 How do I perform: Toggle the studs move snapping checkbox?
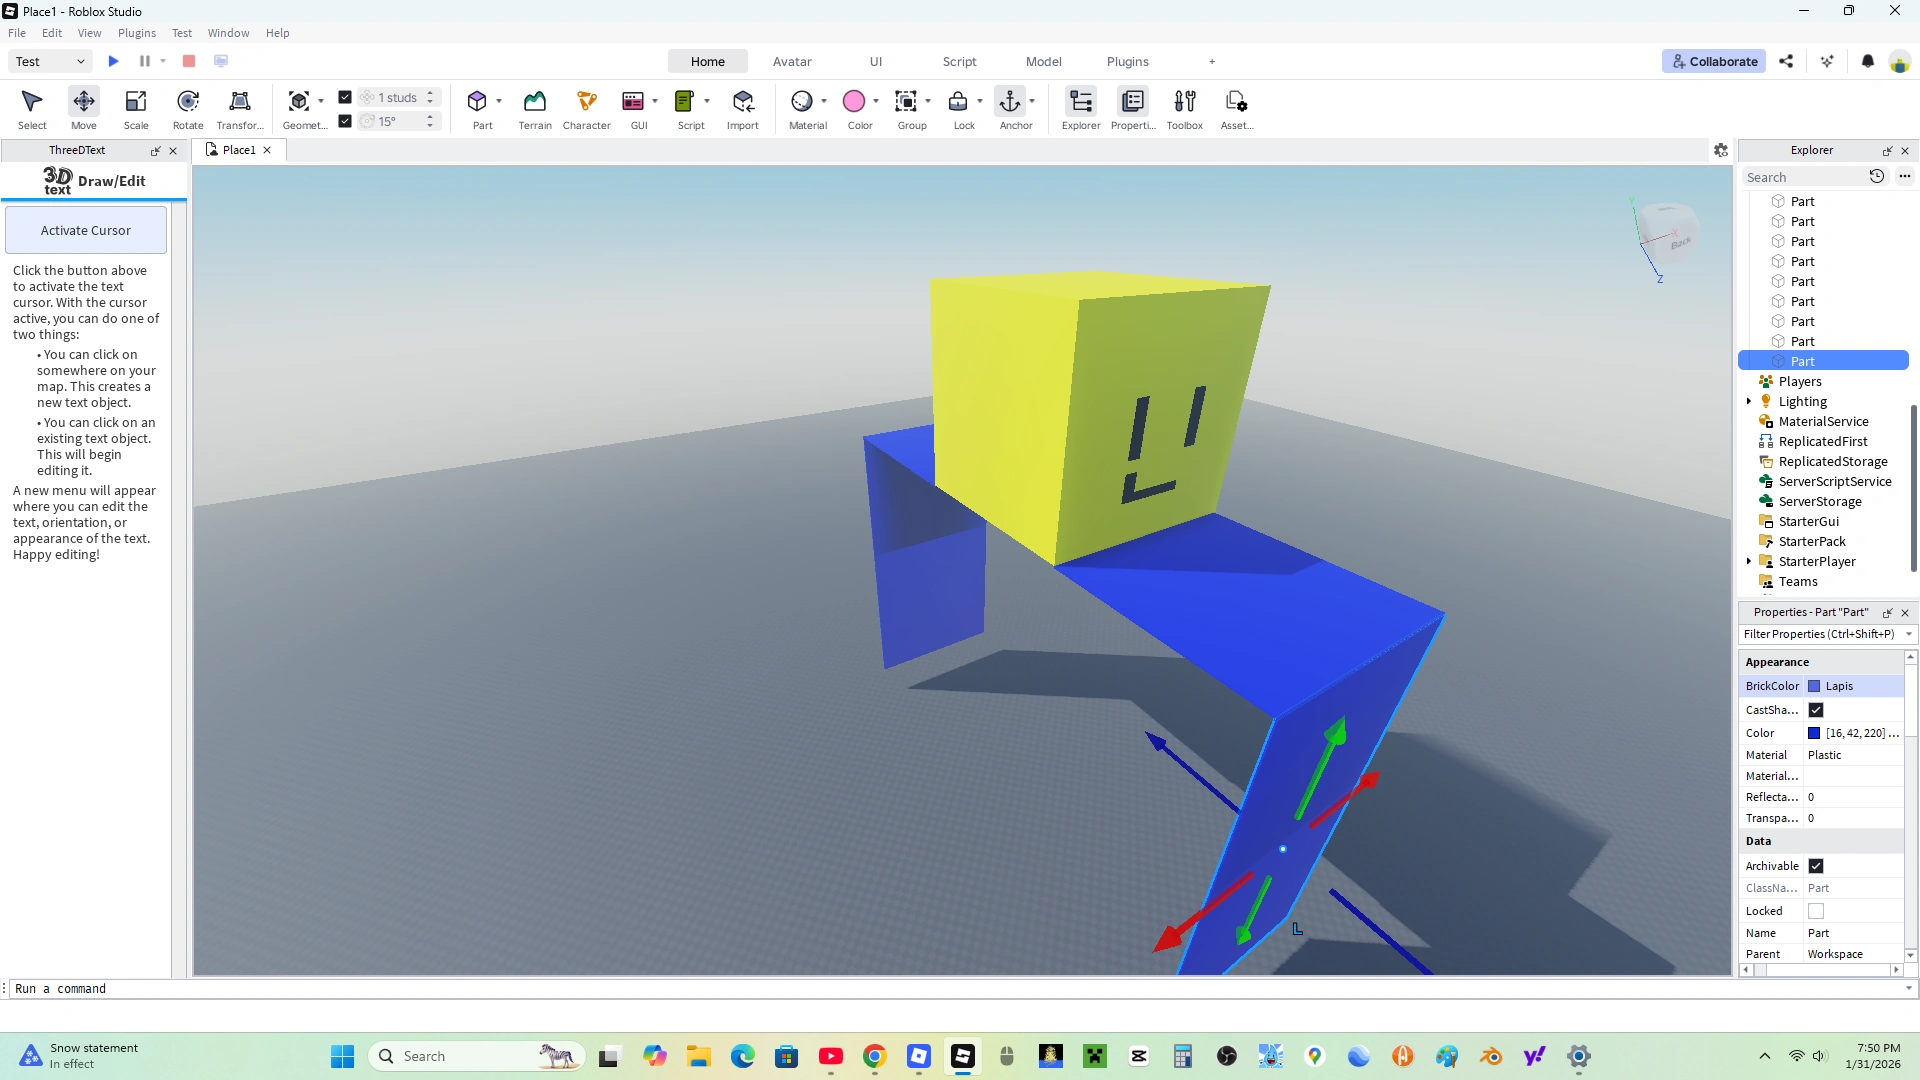click(x=345, y=97)
